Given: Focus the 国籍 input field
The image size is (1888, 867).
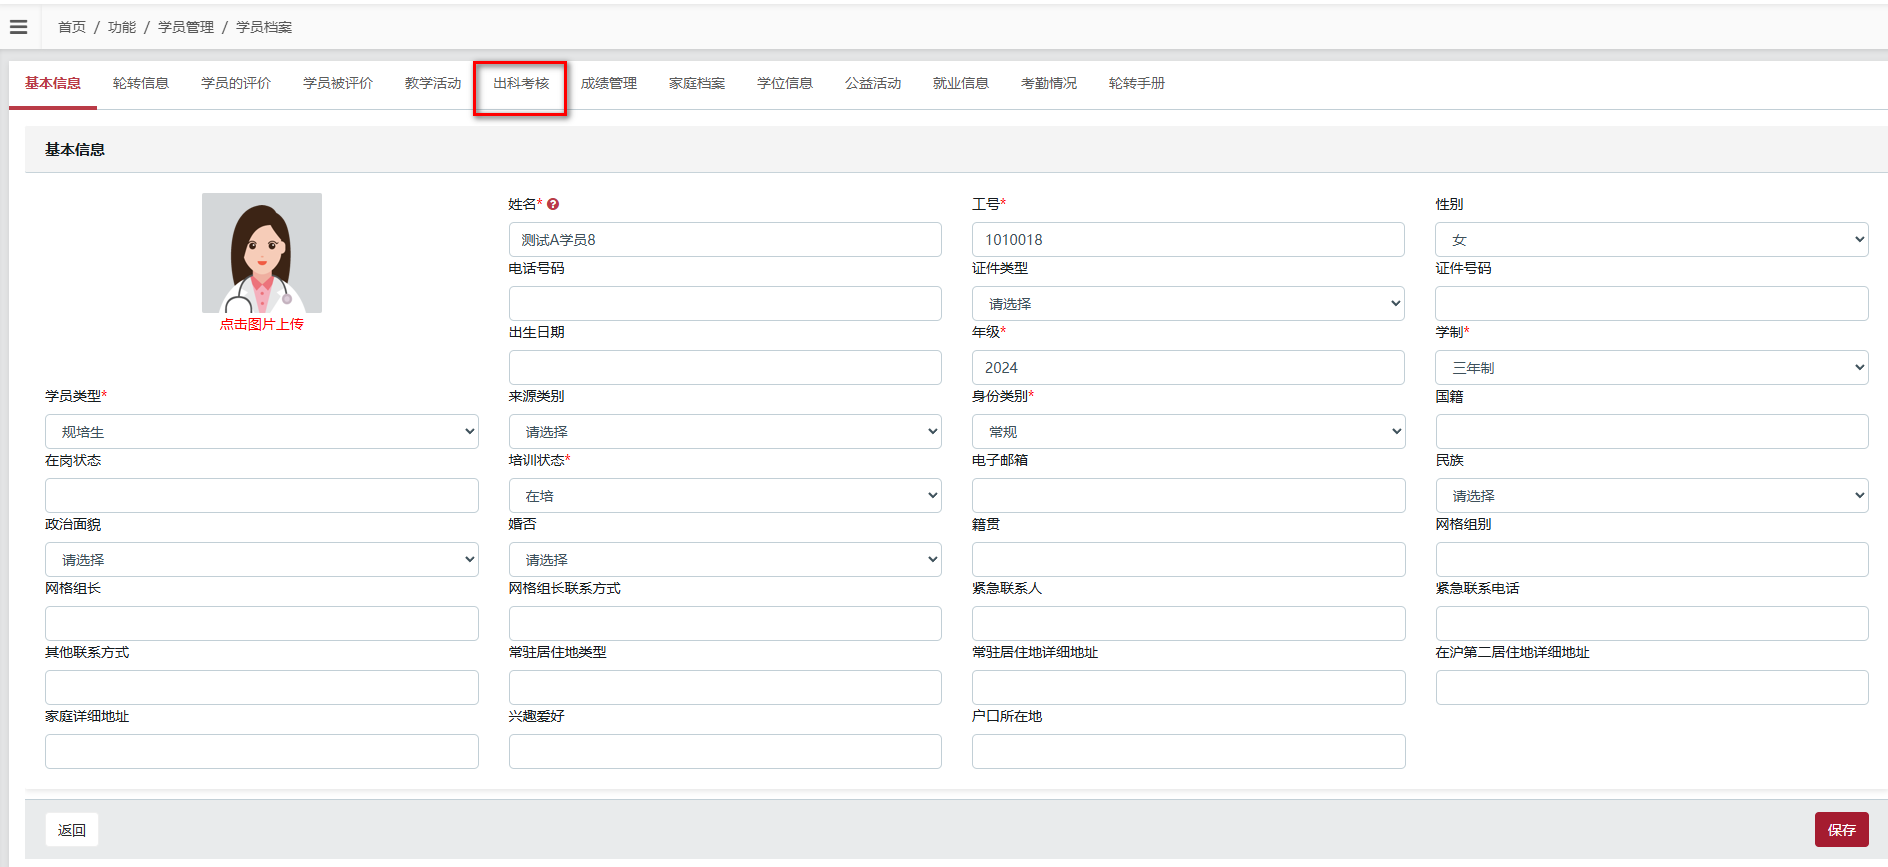Looking at the screenshot, I should tap(1652, 432).
